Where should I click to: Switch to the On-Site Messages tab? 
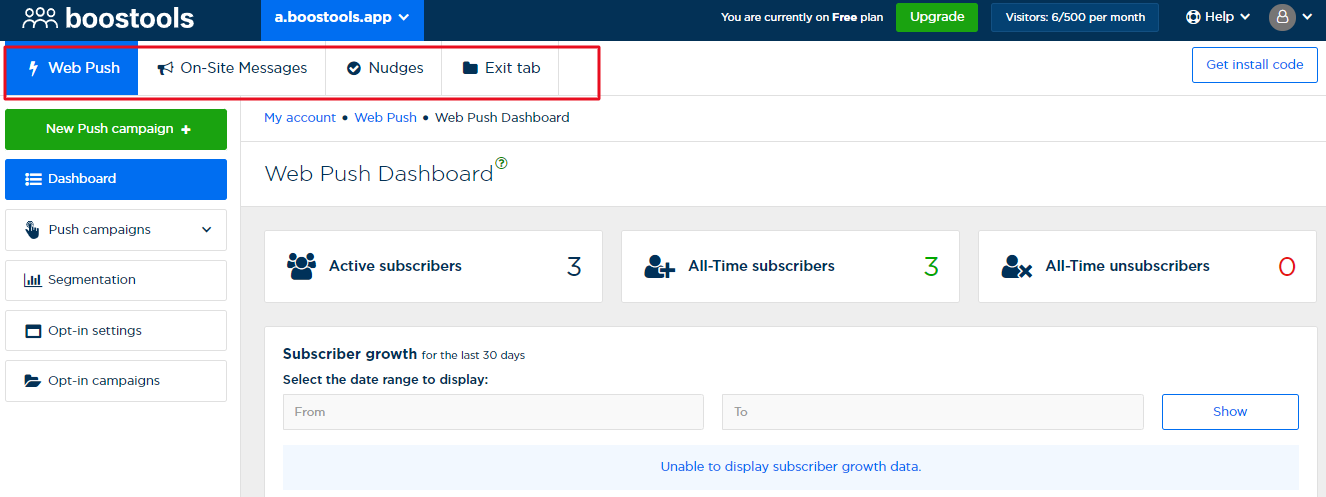pos(232,69)
